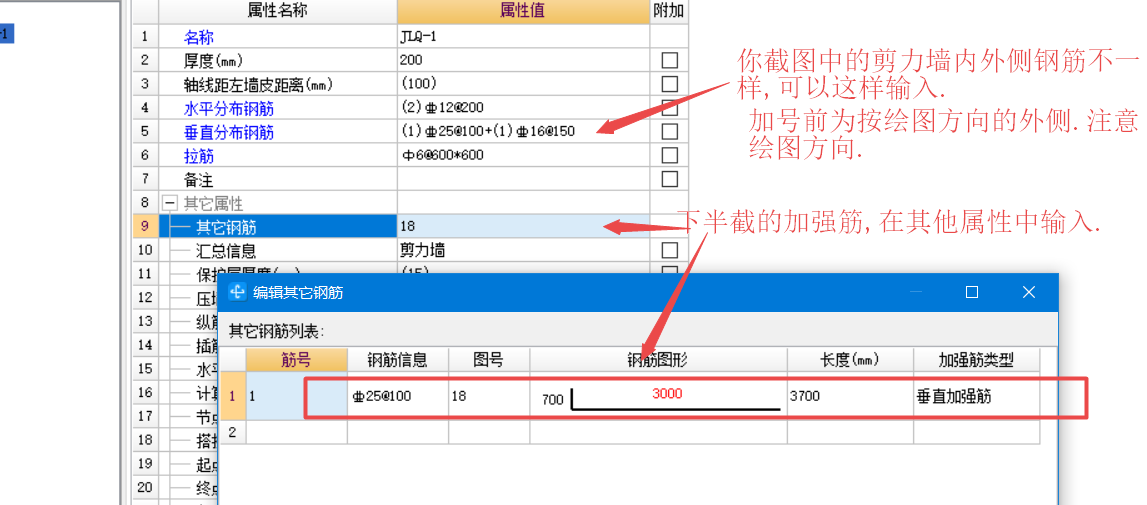Screen dimensions: 1147x505
Task: Click the 图号 cell showing 18
Action: pyautogui.click(x=489, y=396)
